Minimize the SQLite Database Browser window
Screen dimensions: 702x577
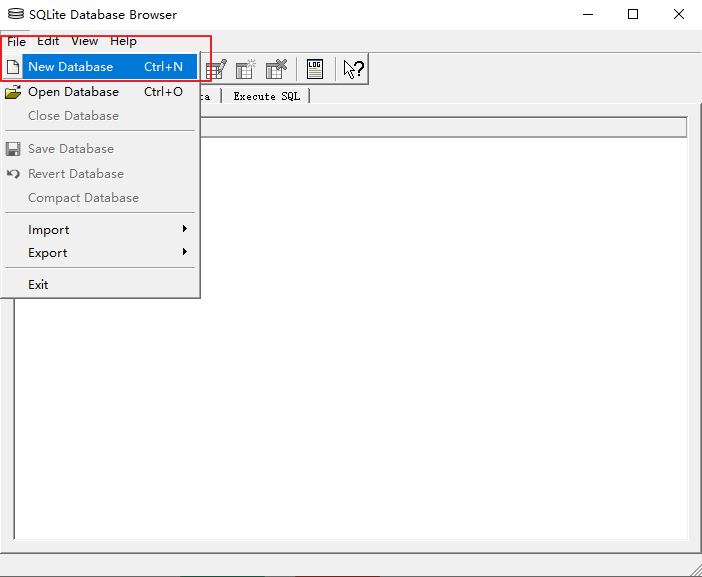[x=588, y=14]
